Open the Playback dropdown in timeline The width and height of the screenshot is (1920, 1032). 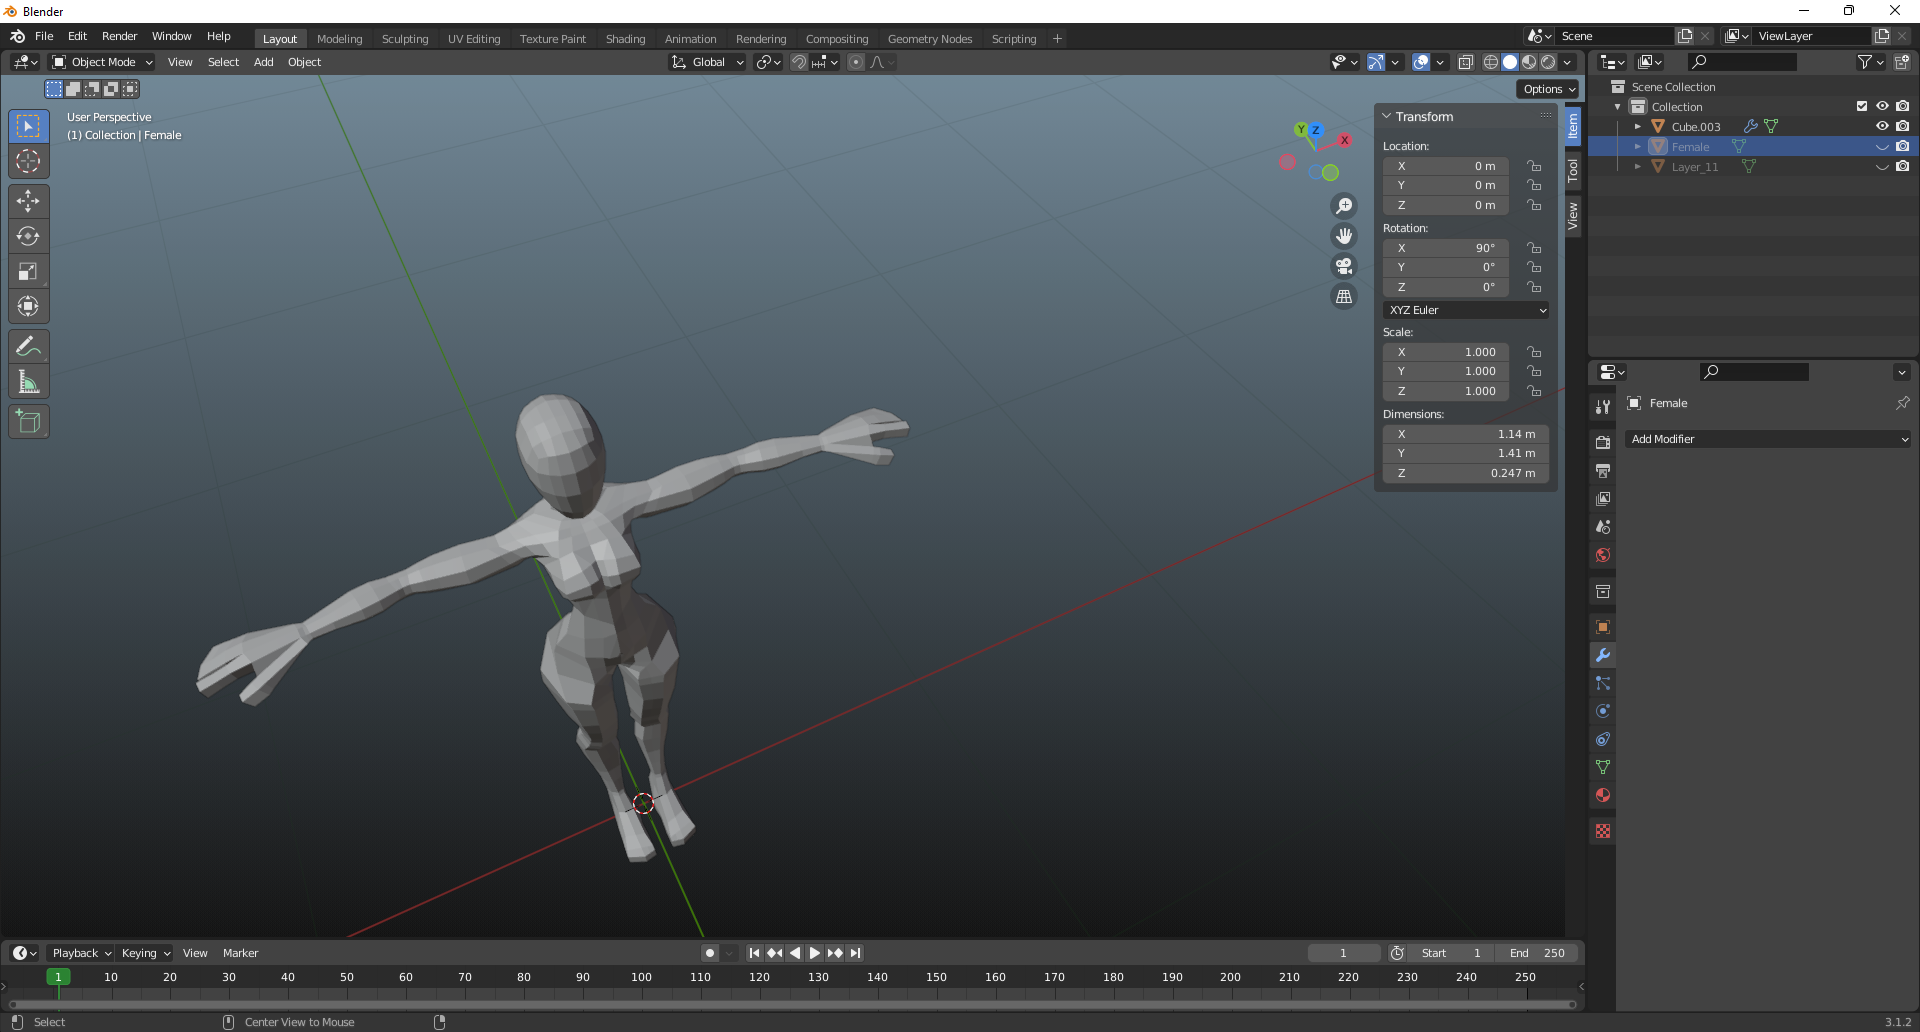click(81, 953)
